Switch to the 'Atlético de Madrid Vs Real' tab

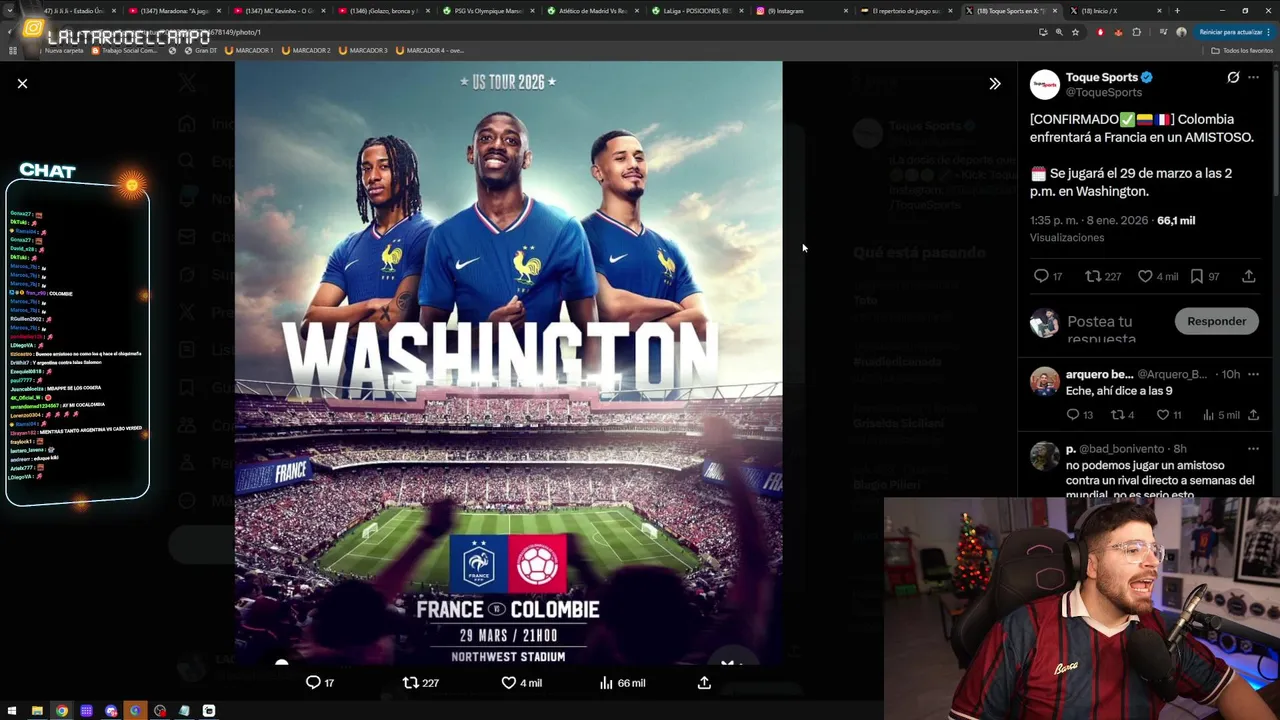pos(594,10)
